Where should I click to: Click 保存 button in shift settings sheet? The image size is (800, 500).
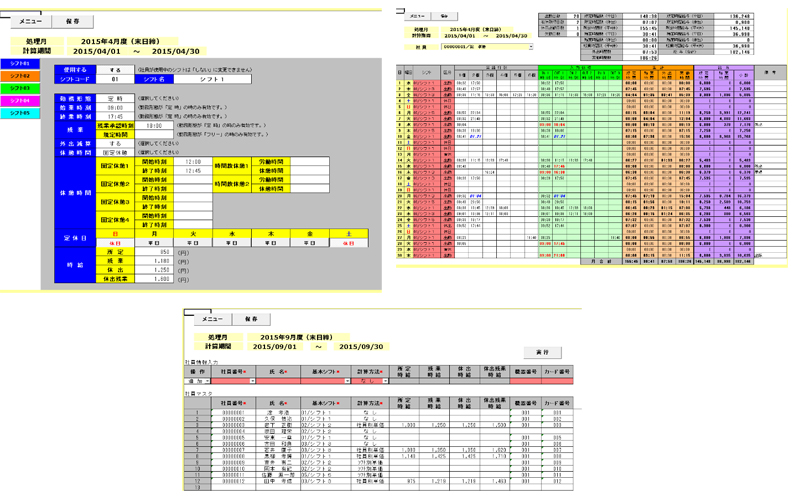[x=72, y=21]
